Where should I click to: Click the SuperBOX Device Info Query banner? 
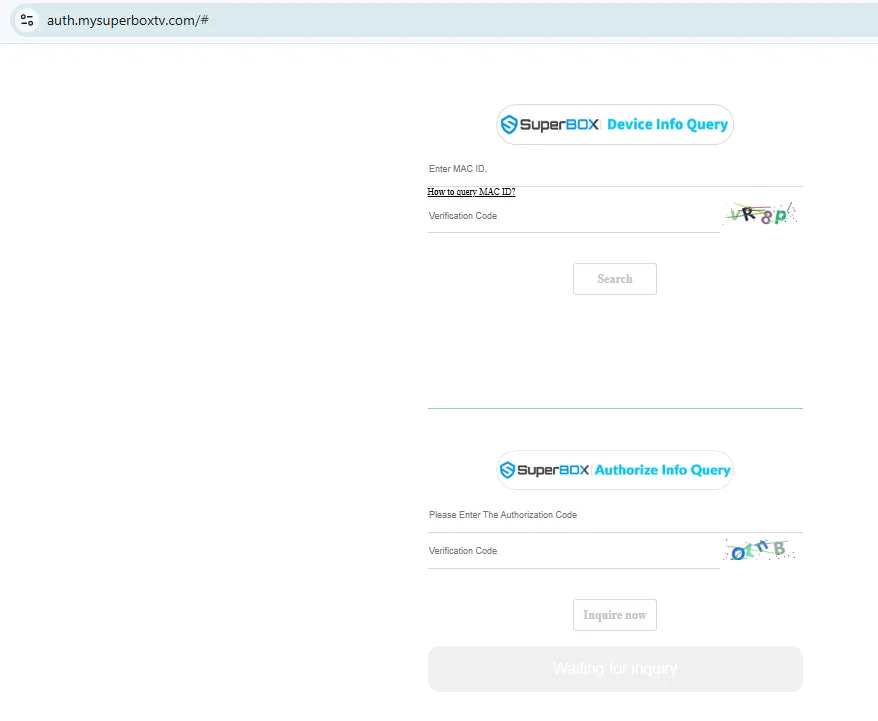pos(615,124)
